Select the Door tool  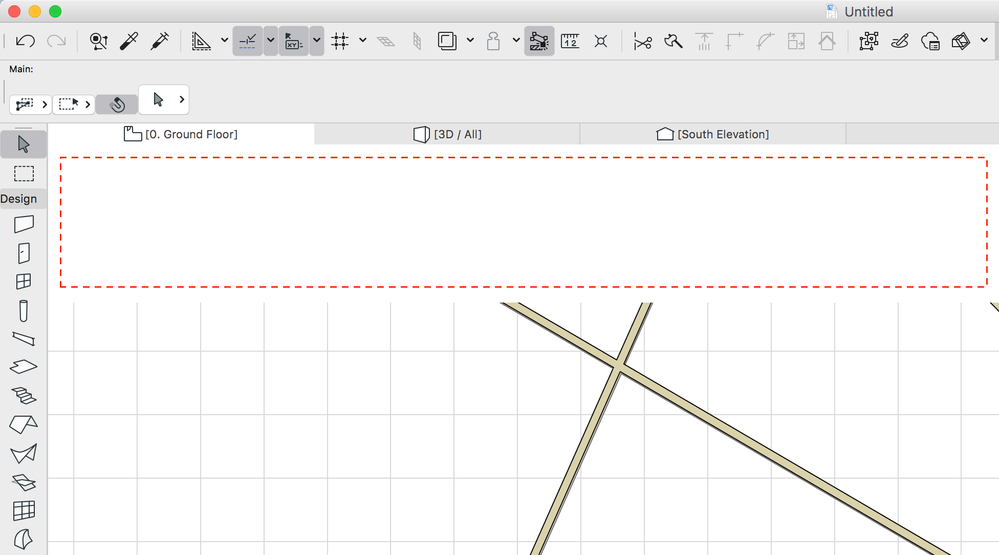(x=24, y=253)
